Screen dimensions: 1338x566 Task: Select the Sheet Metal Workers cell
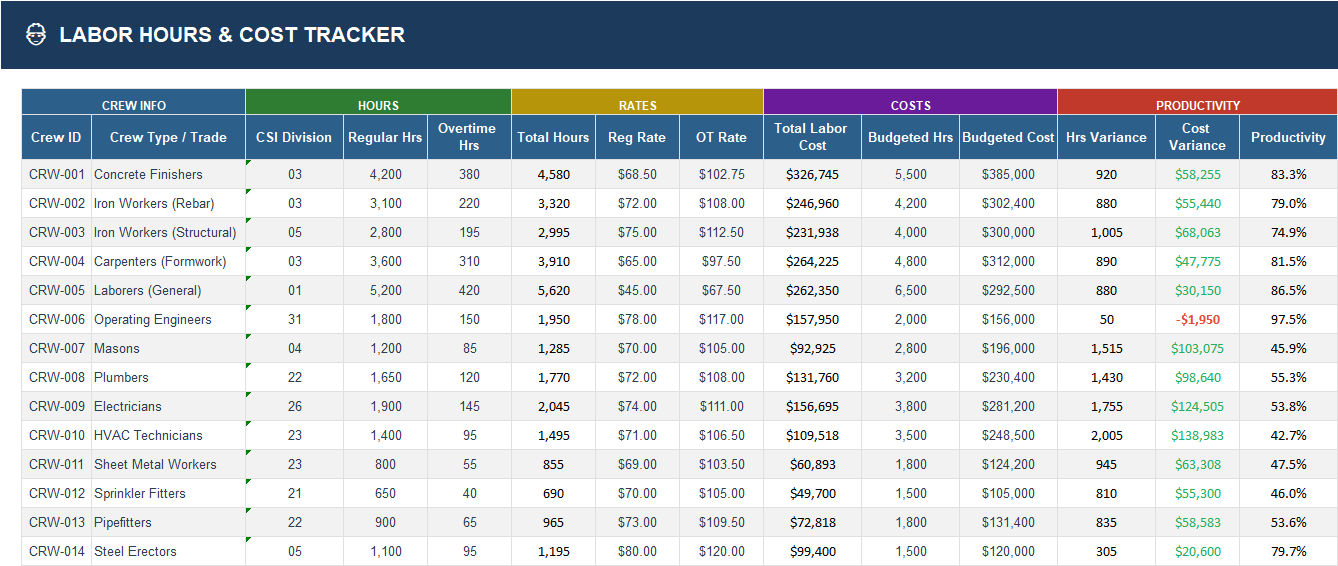168,464
